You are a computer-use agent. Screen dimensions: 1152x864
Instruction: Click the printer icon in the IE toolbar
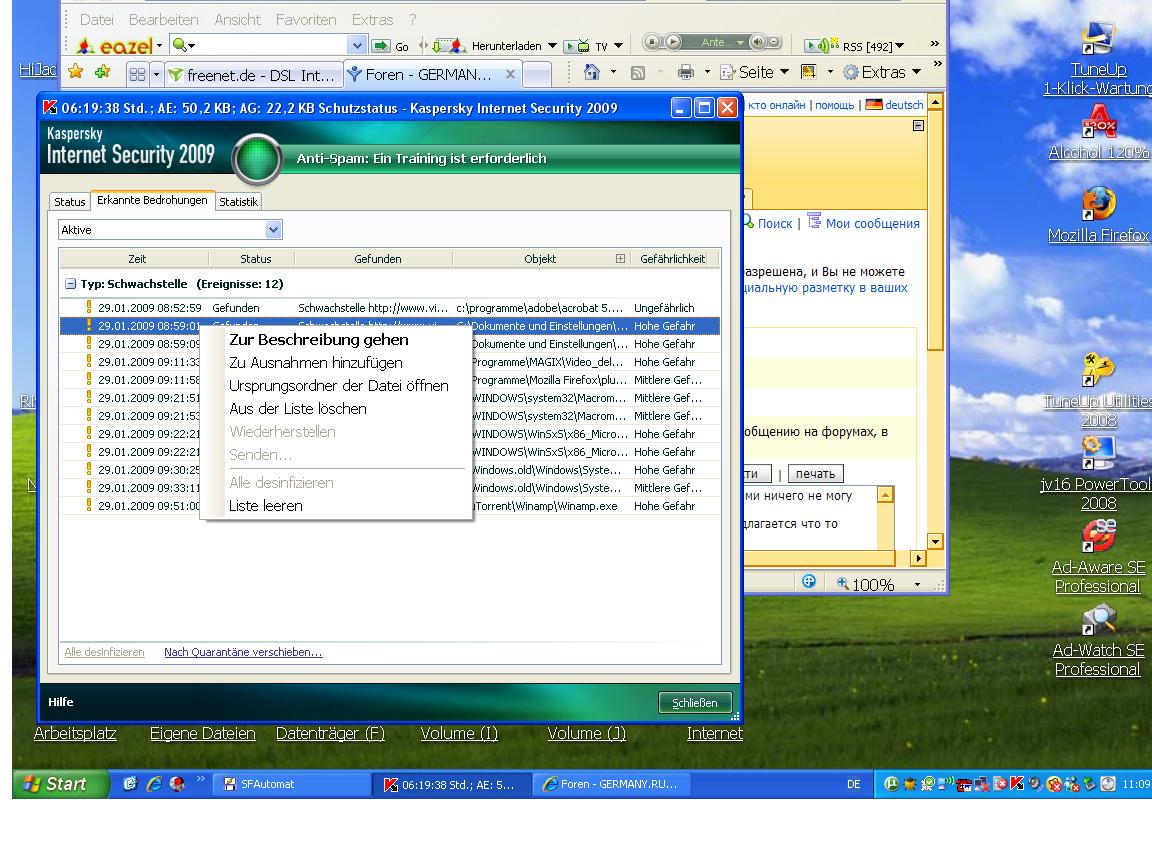click(685, 72)
